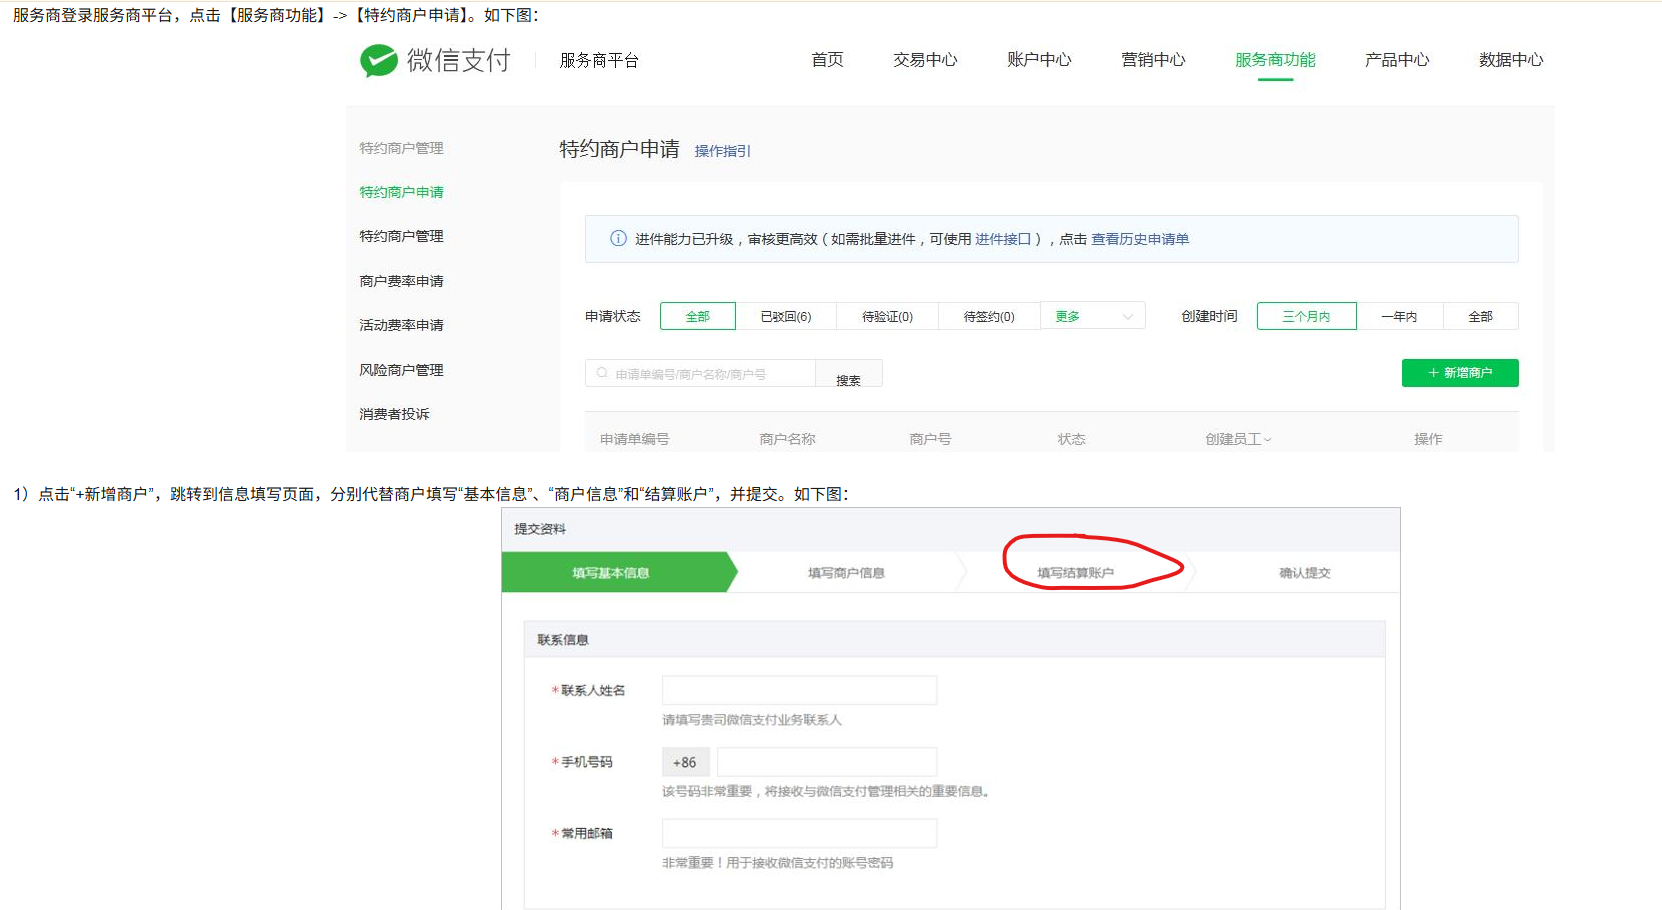Select the 填写结算账户 step
The height and width of the screenshot is (910, 1662).
coord(1075,573)
